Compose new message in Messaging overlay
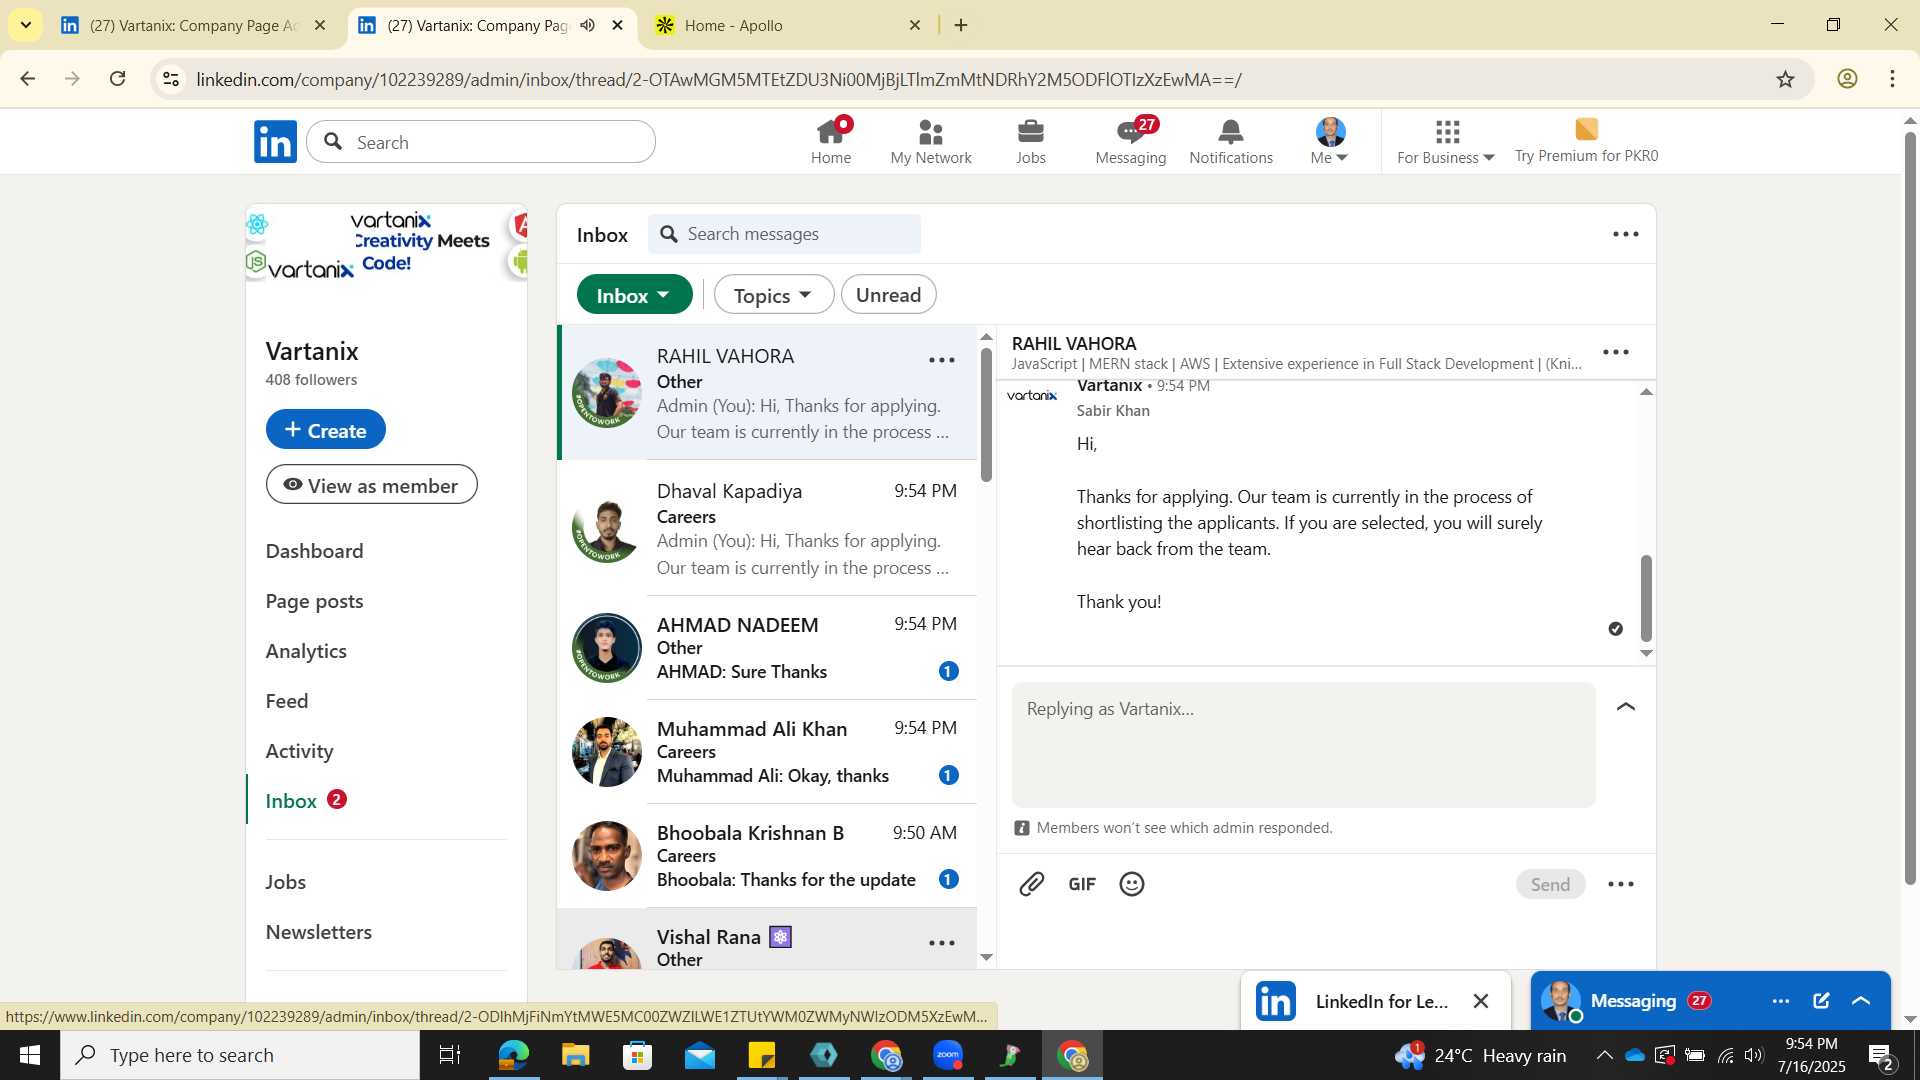The width and height of the screenshot is (1920, 1080). [x=1821, y=1001]
